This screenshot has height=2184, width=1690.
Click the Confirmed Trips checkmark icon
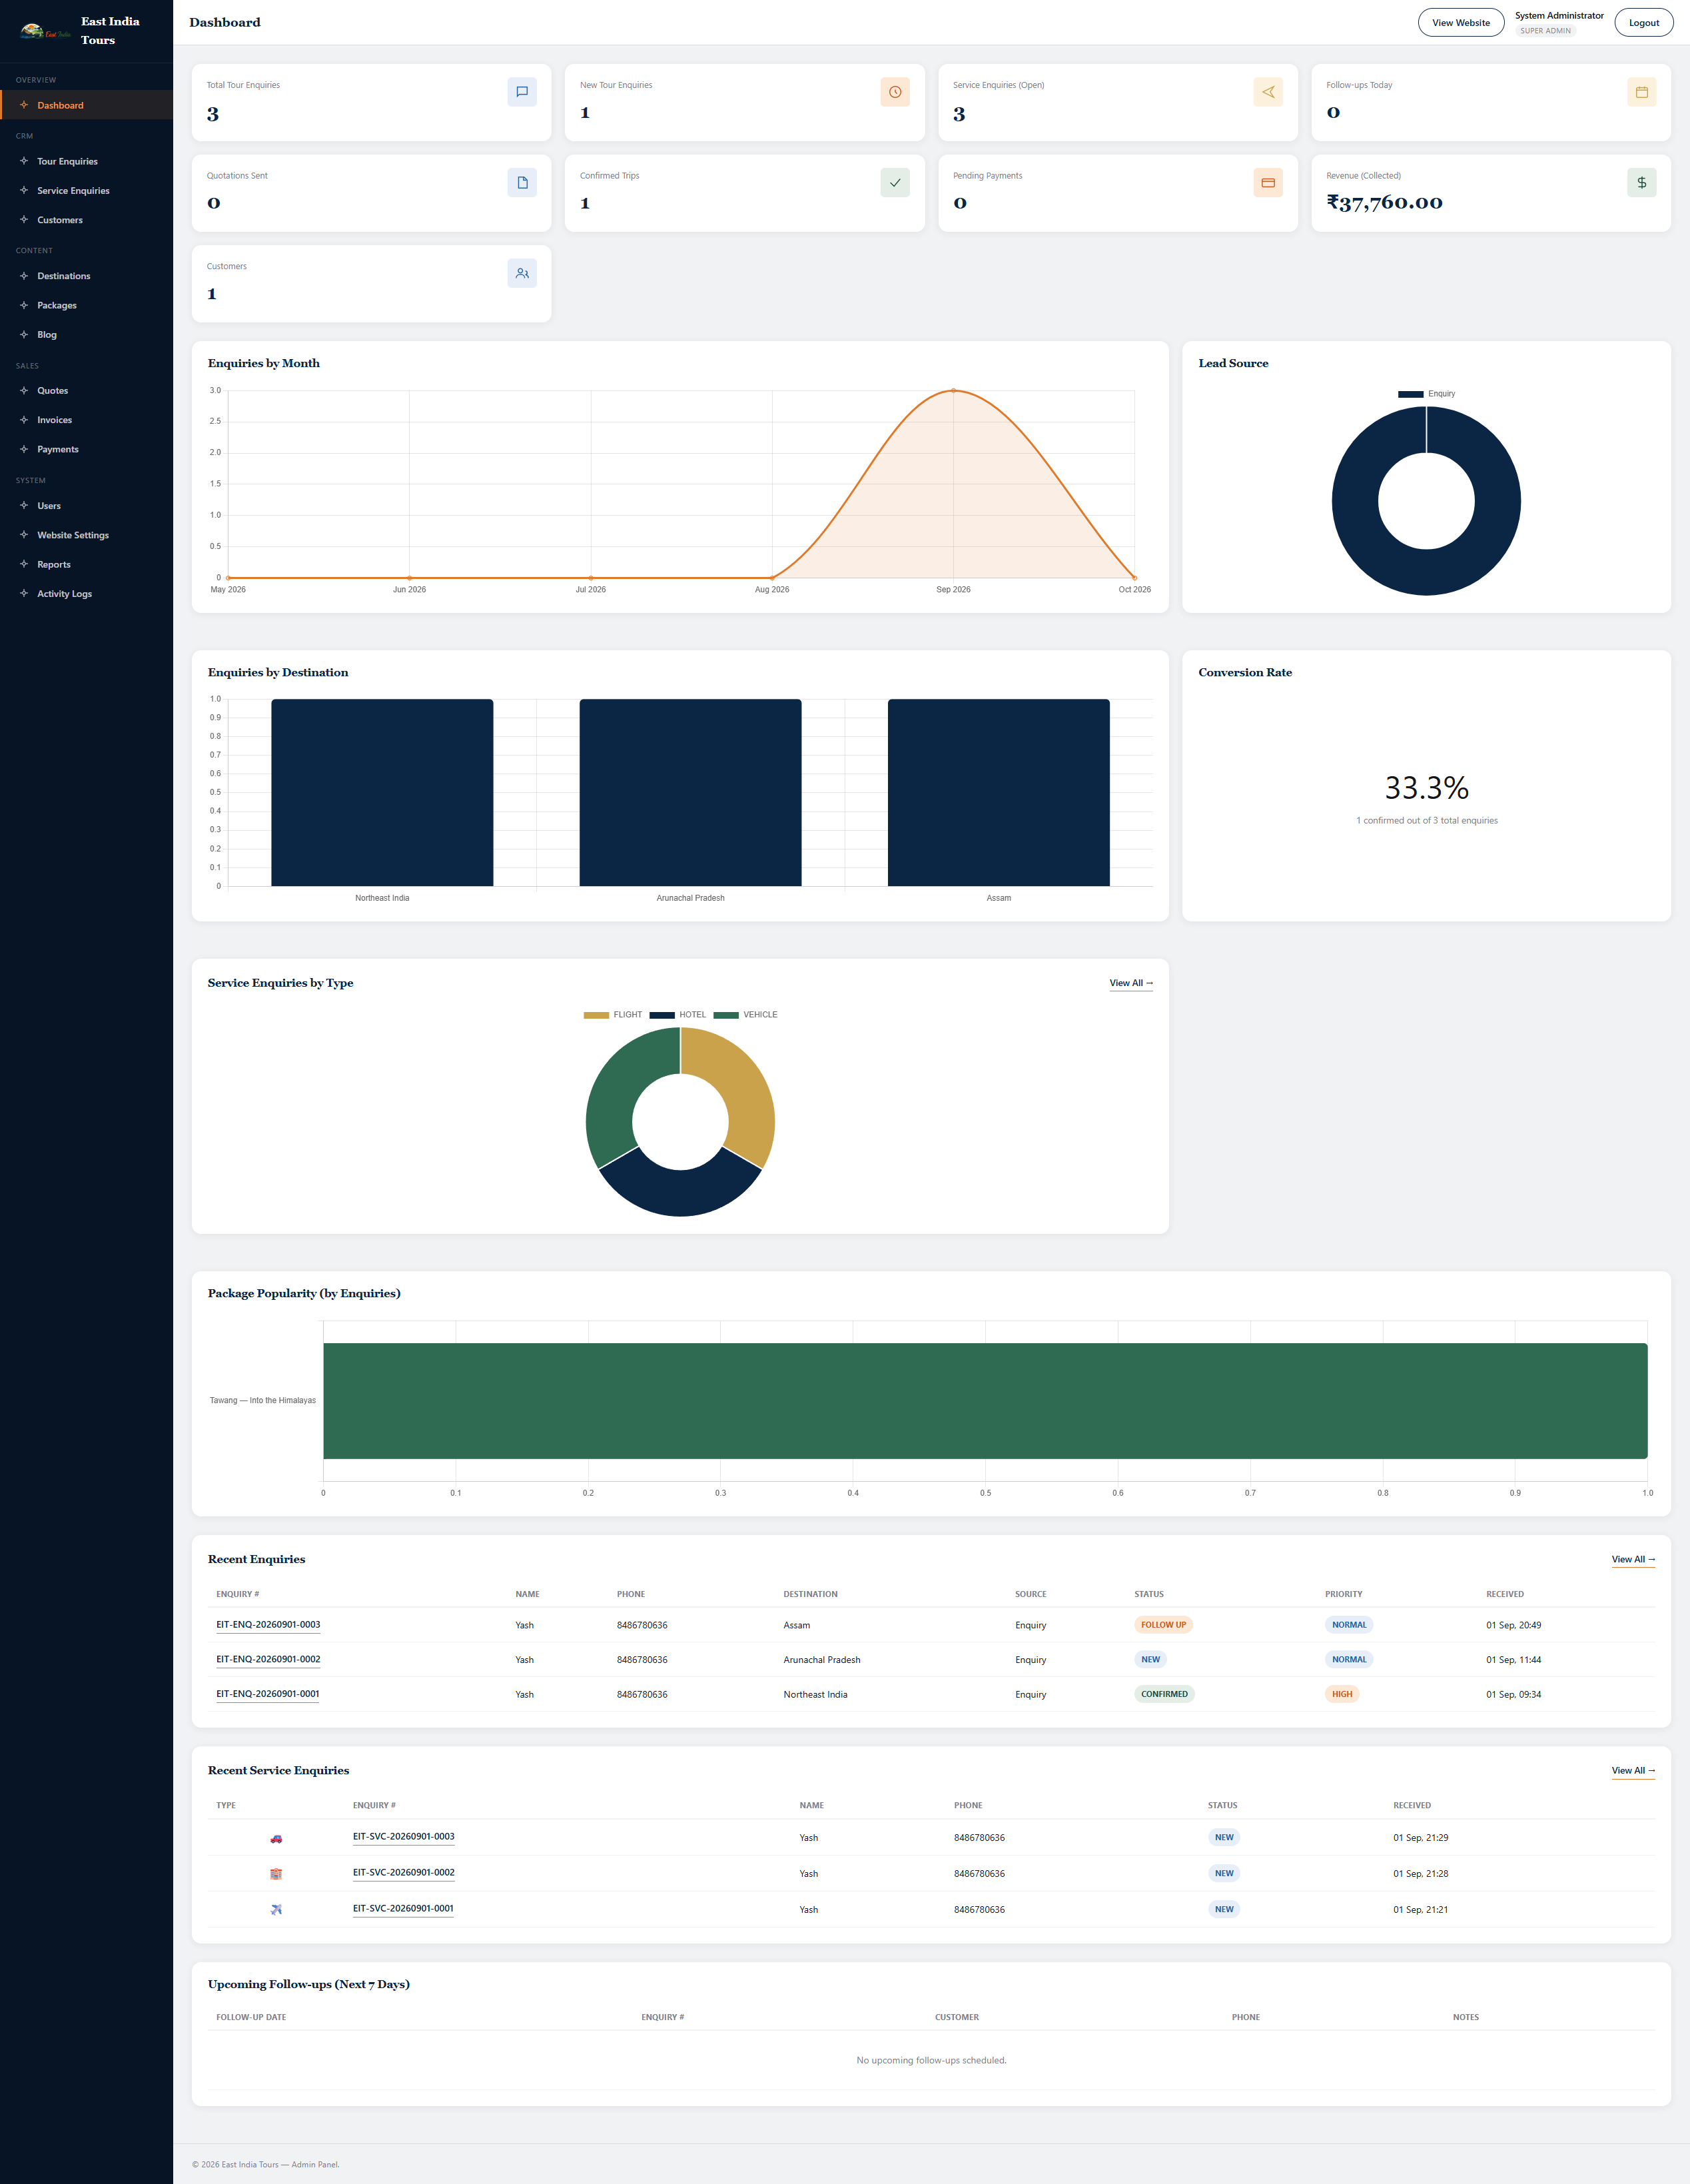(895, 183)
